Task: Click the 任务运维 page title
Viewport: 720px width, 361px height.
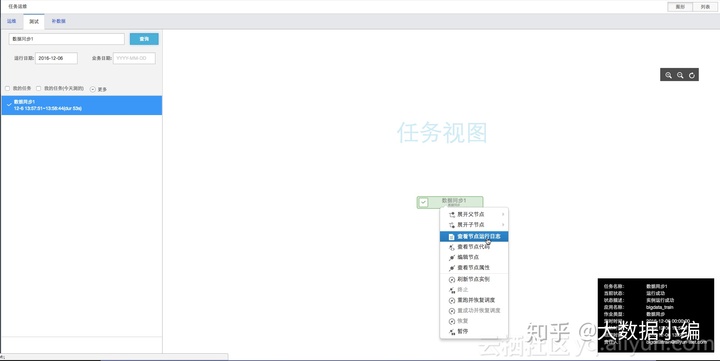Action: click(x=17, y=6)
